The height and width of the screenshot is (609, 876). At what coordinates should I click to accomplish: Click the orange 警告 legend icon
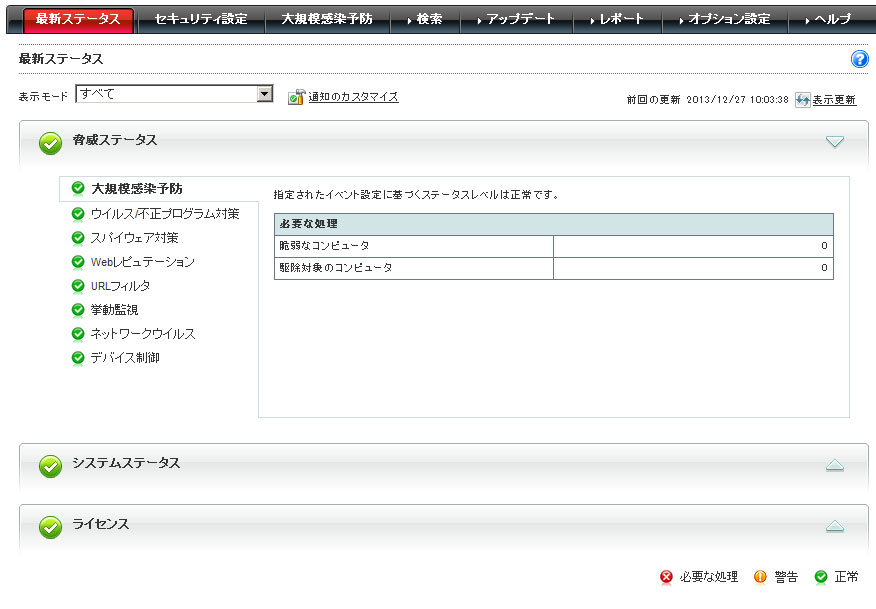tap(760, 577)
